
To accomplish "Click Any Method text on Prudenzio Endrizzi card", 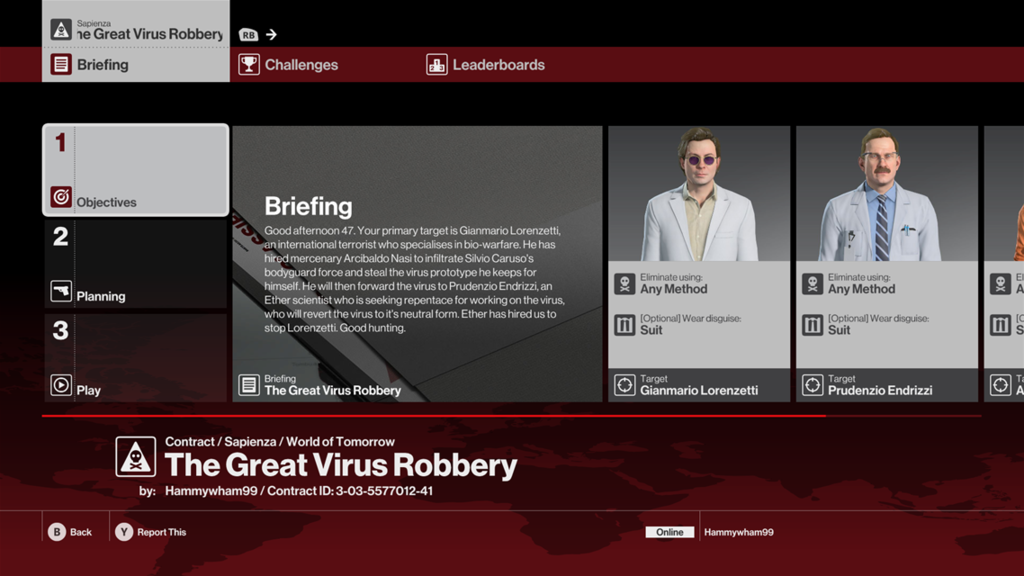I will pyautogui.click(x=861, y=289).
